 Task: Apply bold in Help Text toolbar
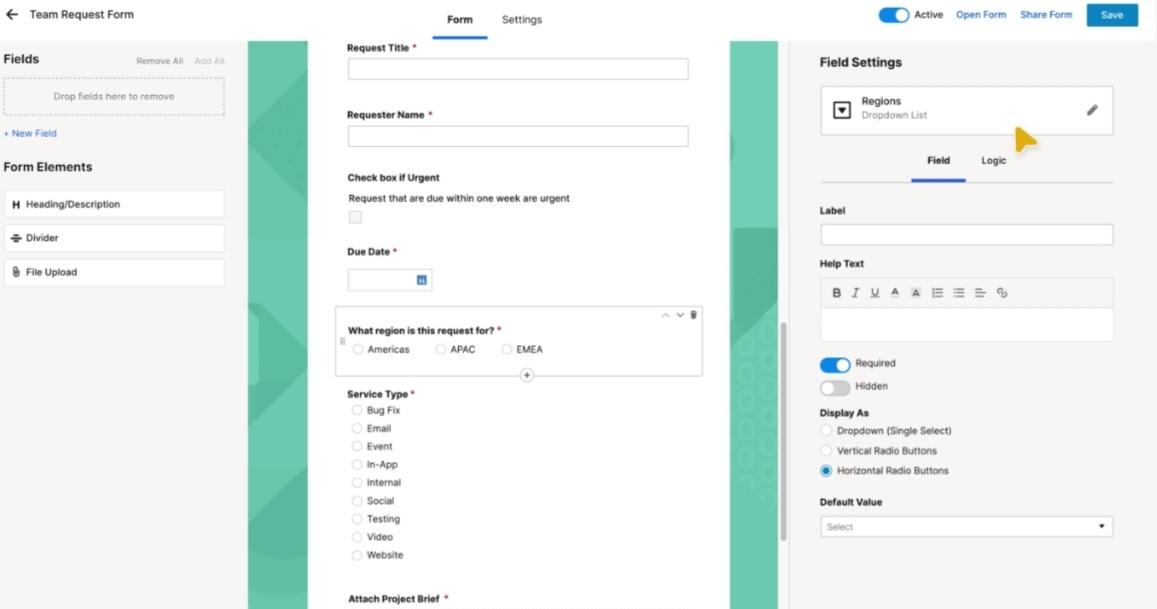pyautogui.click(x=836, y=293)
